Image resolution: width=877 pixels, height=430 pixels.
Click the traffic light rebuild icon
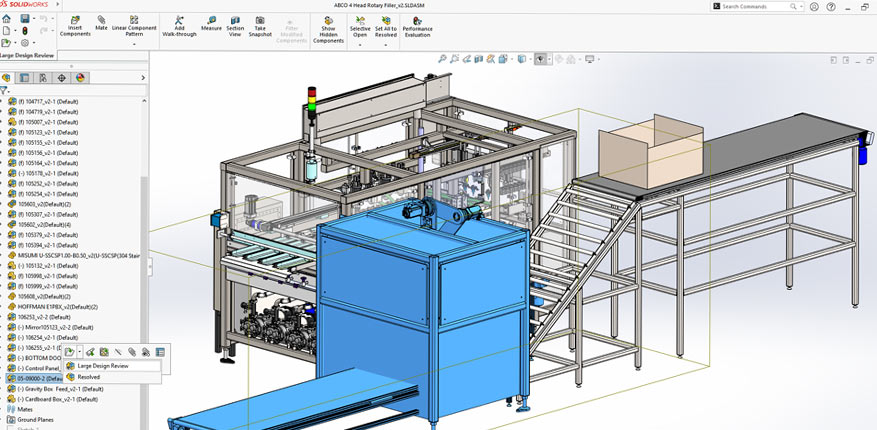pyautogui.click(x=25, y=30)
